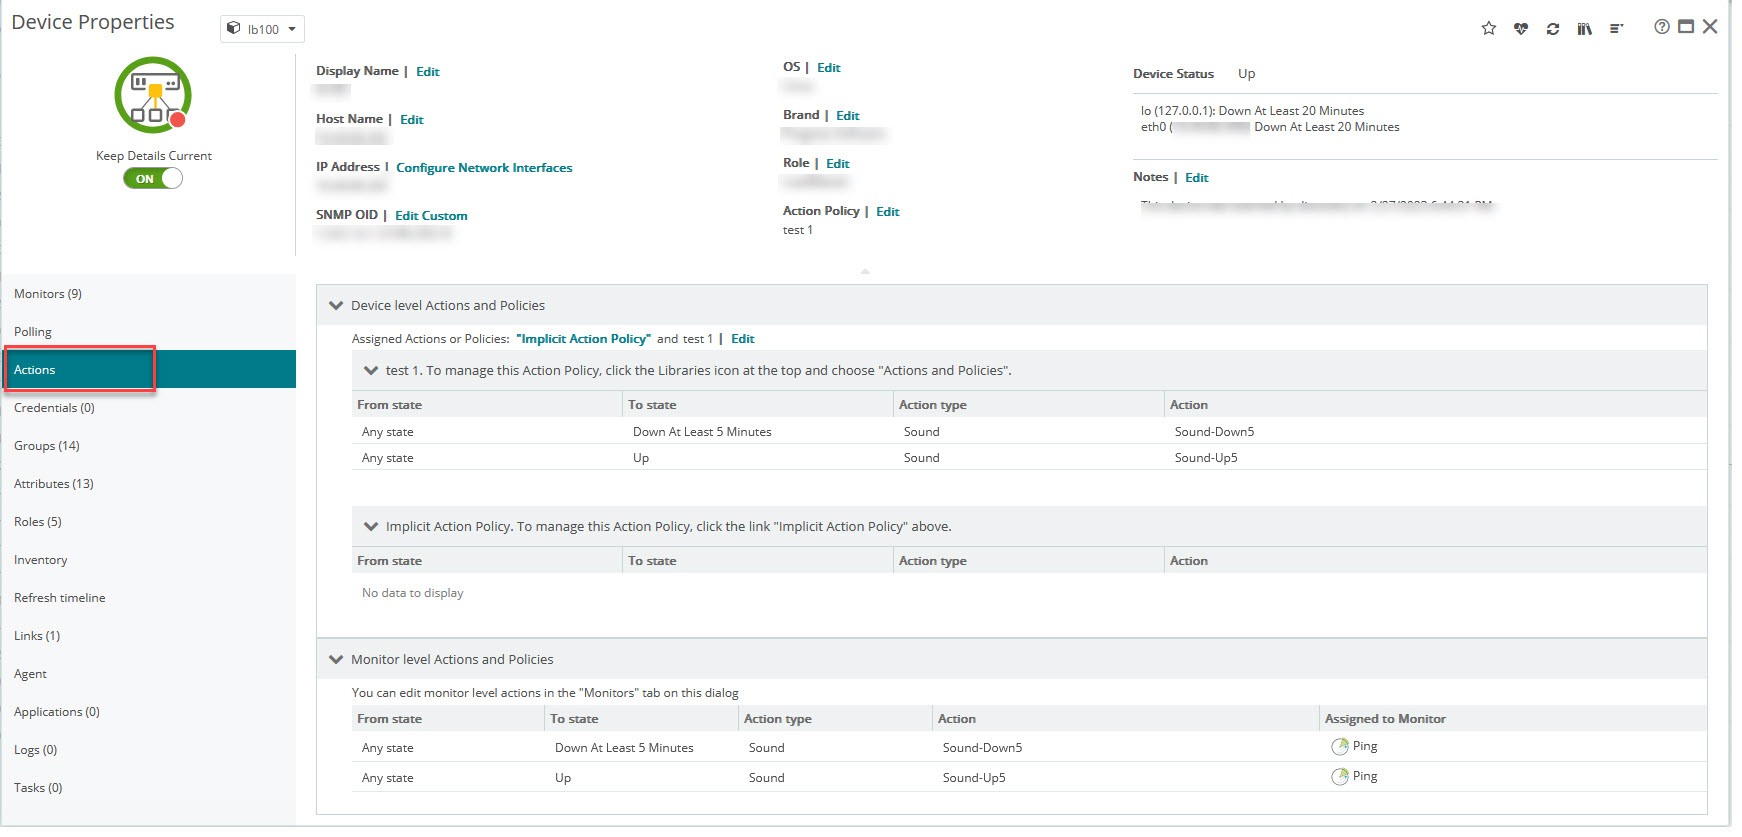This screenshot has width=1742, height=837.
Task: Collapse Monitor level Actions and Policies section
Action: [x=336, y=660]
